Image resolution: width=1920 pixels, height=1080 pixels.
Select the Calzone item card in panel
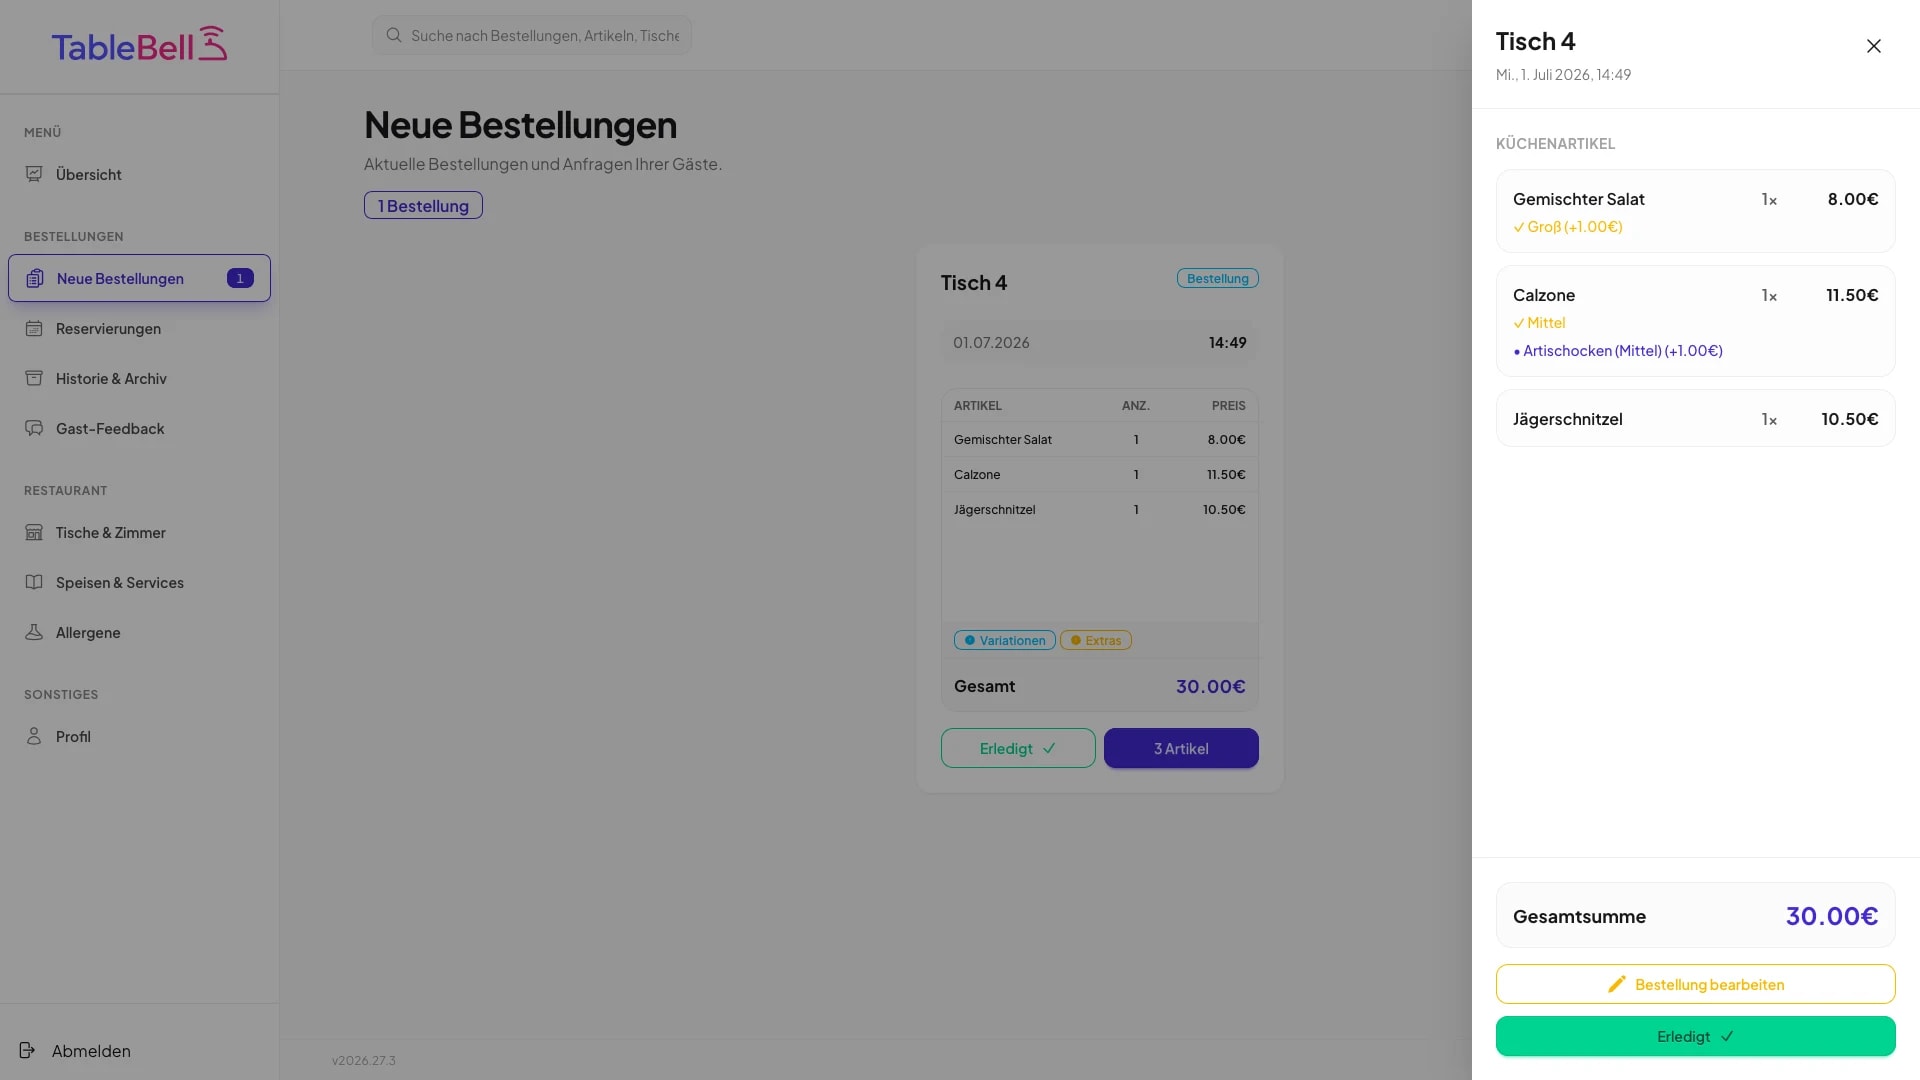[1695, 321]
